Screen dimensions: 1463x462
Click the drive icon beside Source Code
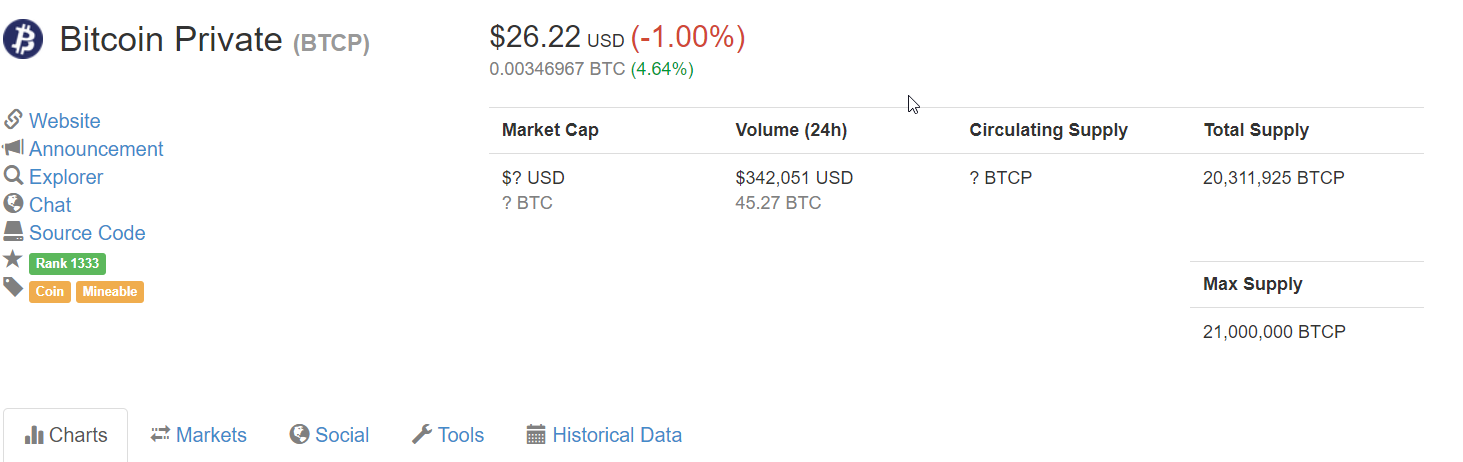[13, 232]
